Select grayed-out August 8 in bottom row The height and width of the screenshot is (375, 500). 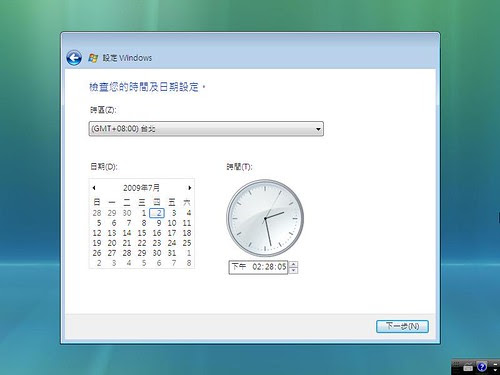[189, 263]
